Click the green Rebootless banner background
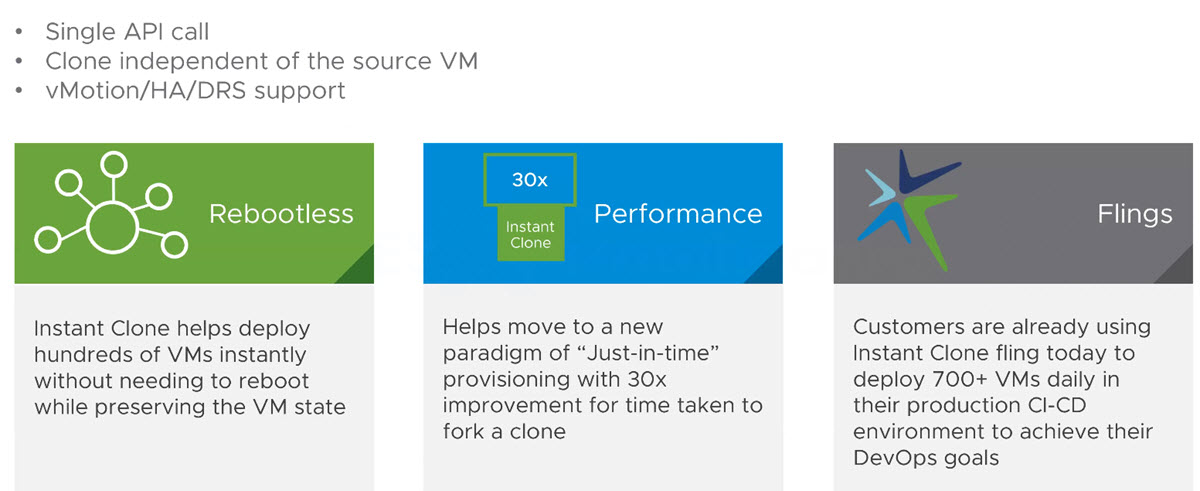The width and height of the screenshot is (1200, 491). click(x=194, y=213)
